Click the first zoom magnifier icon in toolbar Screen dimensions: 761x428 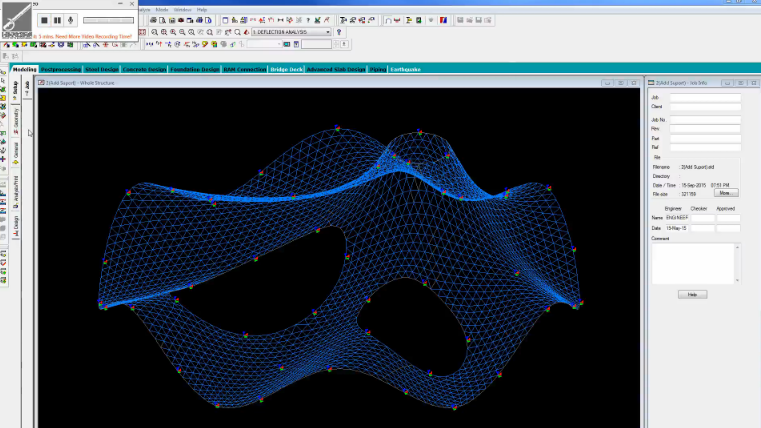[x=153, y=32]
